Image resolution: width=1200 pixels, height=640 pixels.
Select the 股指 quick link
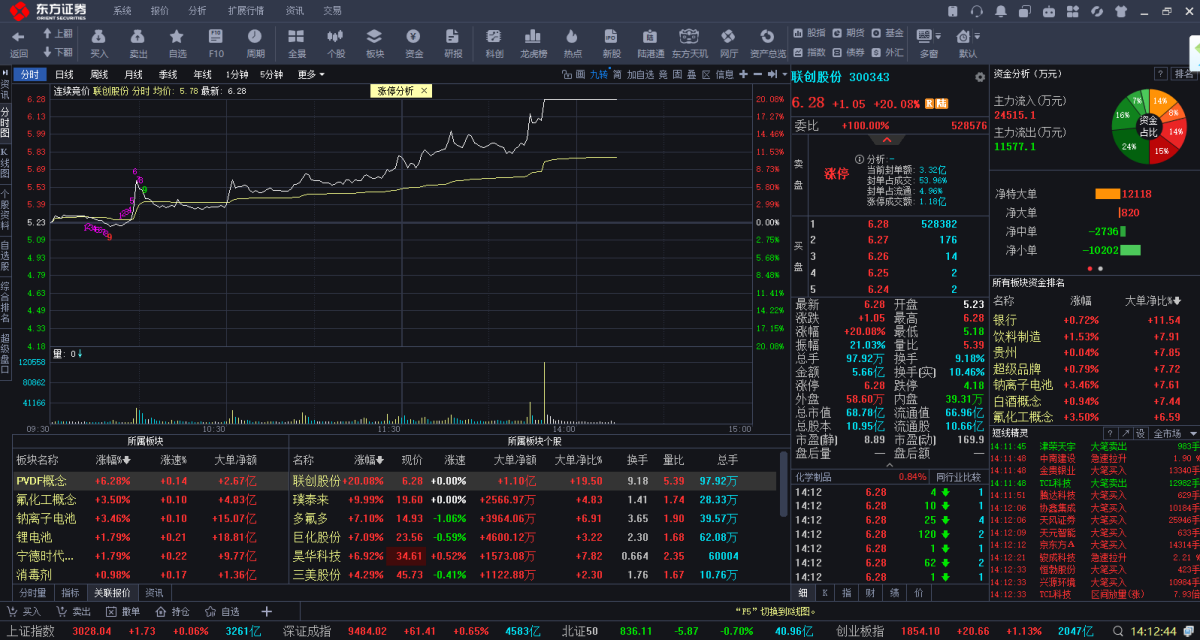[810, 33]
